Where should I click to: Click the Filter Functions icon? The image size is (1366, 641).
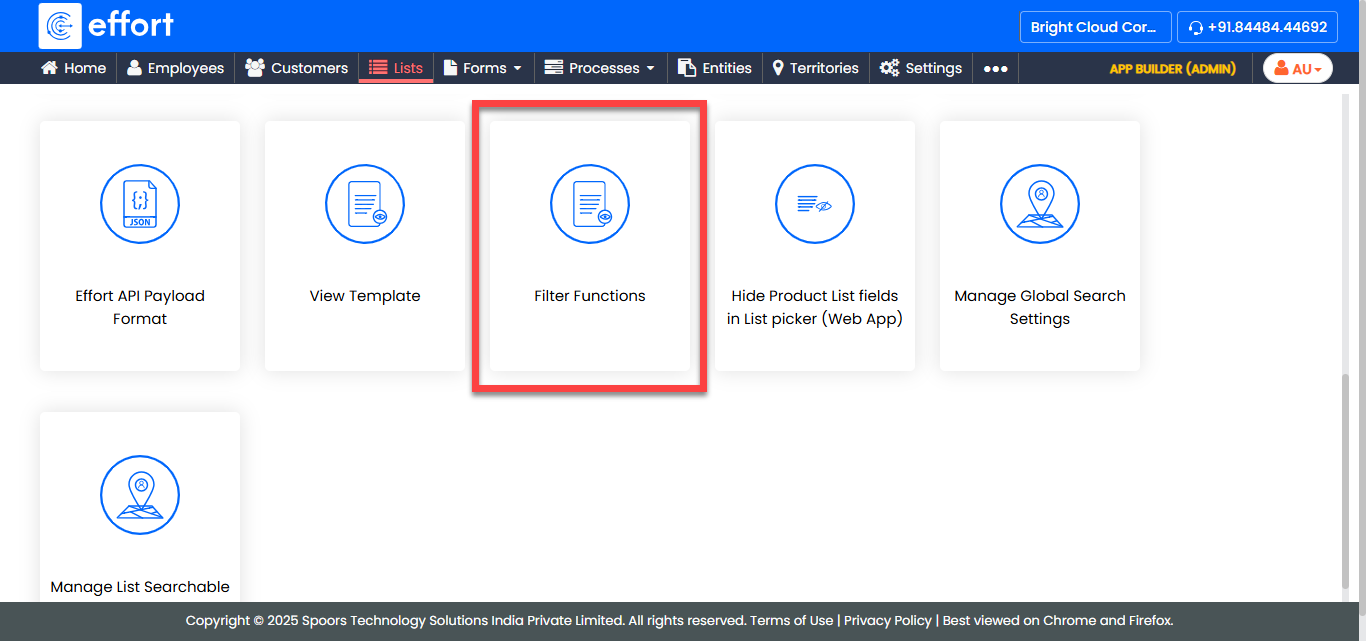[x=590, y=204]
